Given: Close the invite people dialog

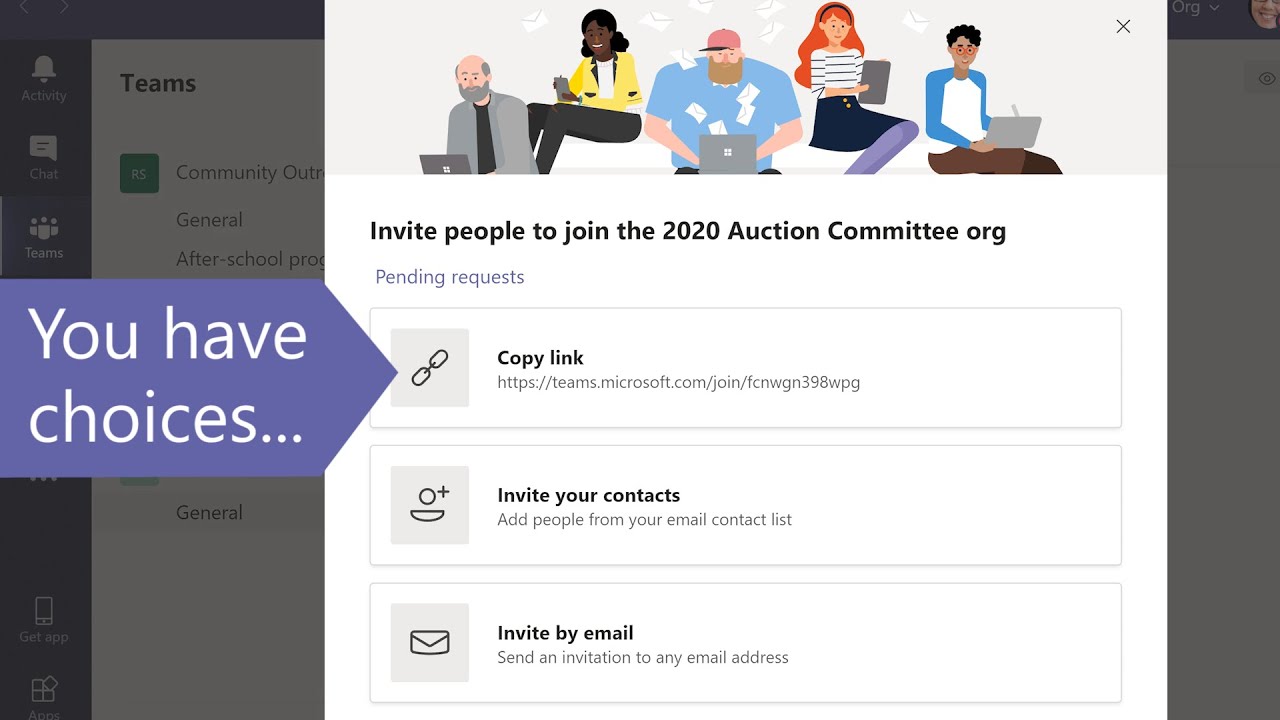Looking at the screenshot, I should coord(1123,27).
